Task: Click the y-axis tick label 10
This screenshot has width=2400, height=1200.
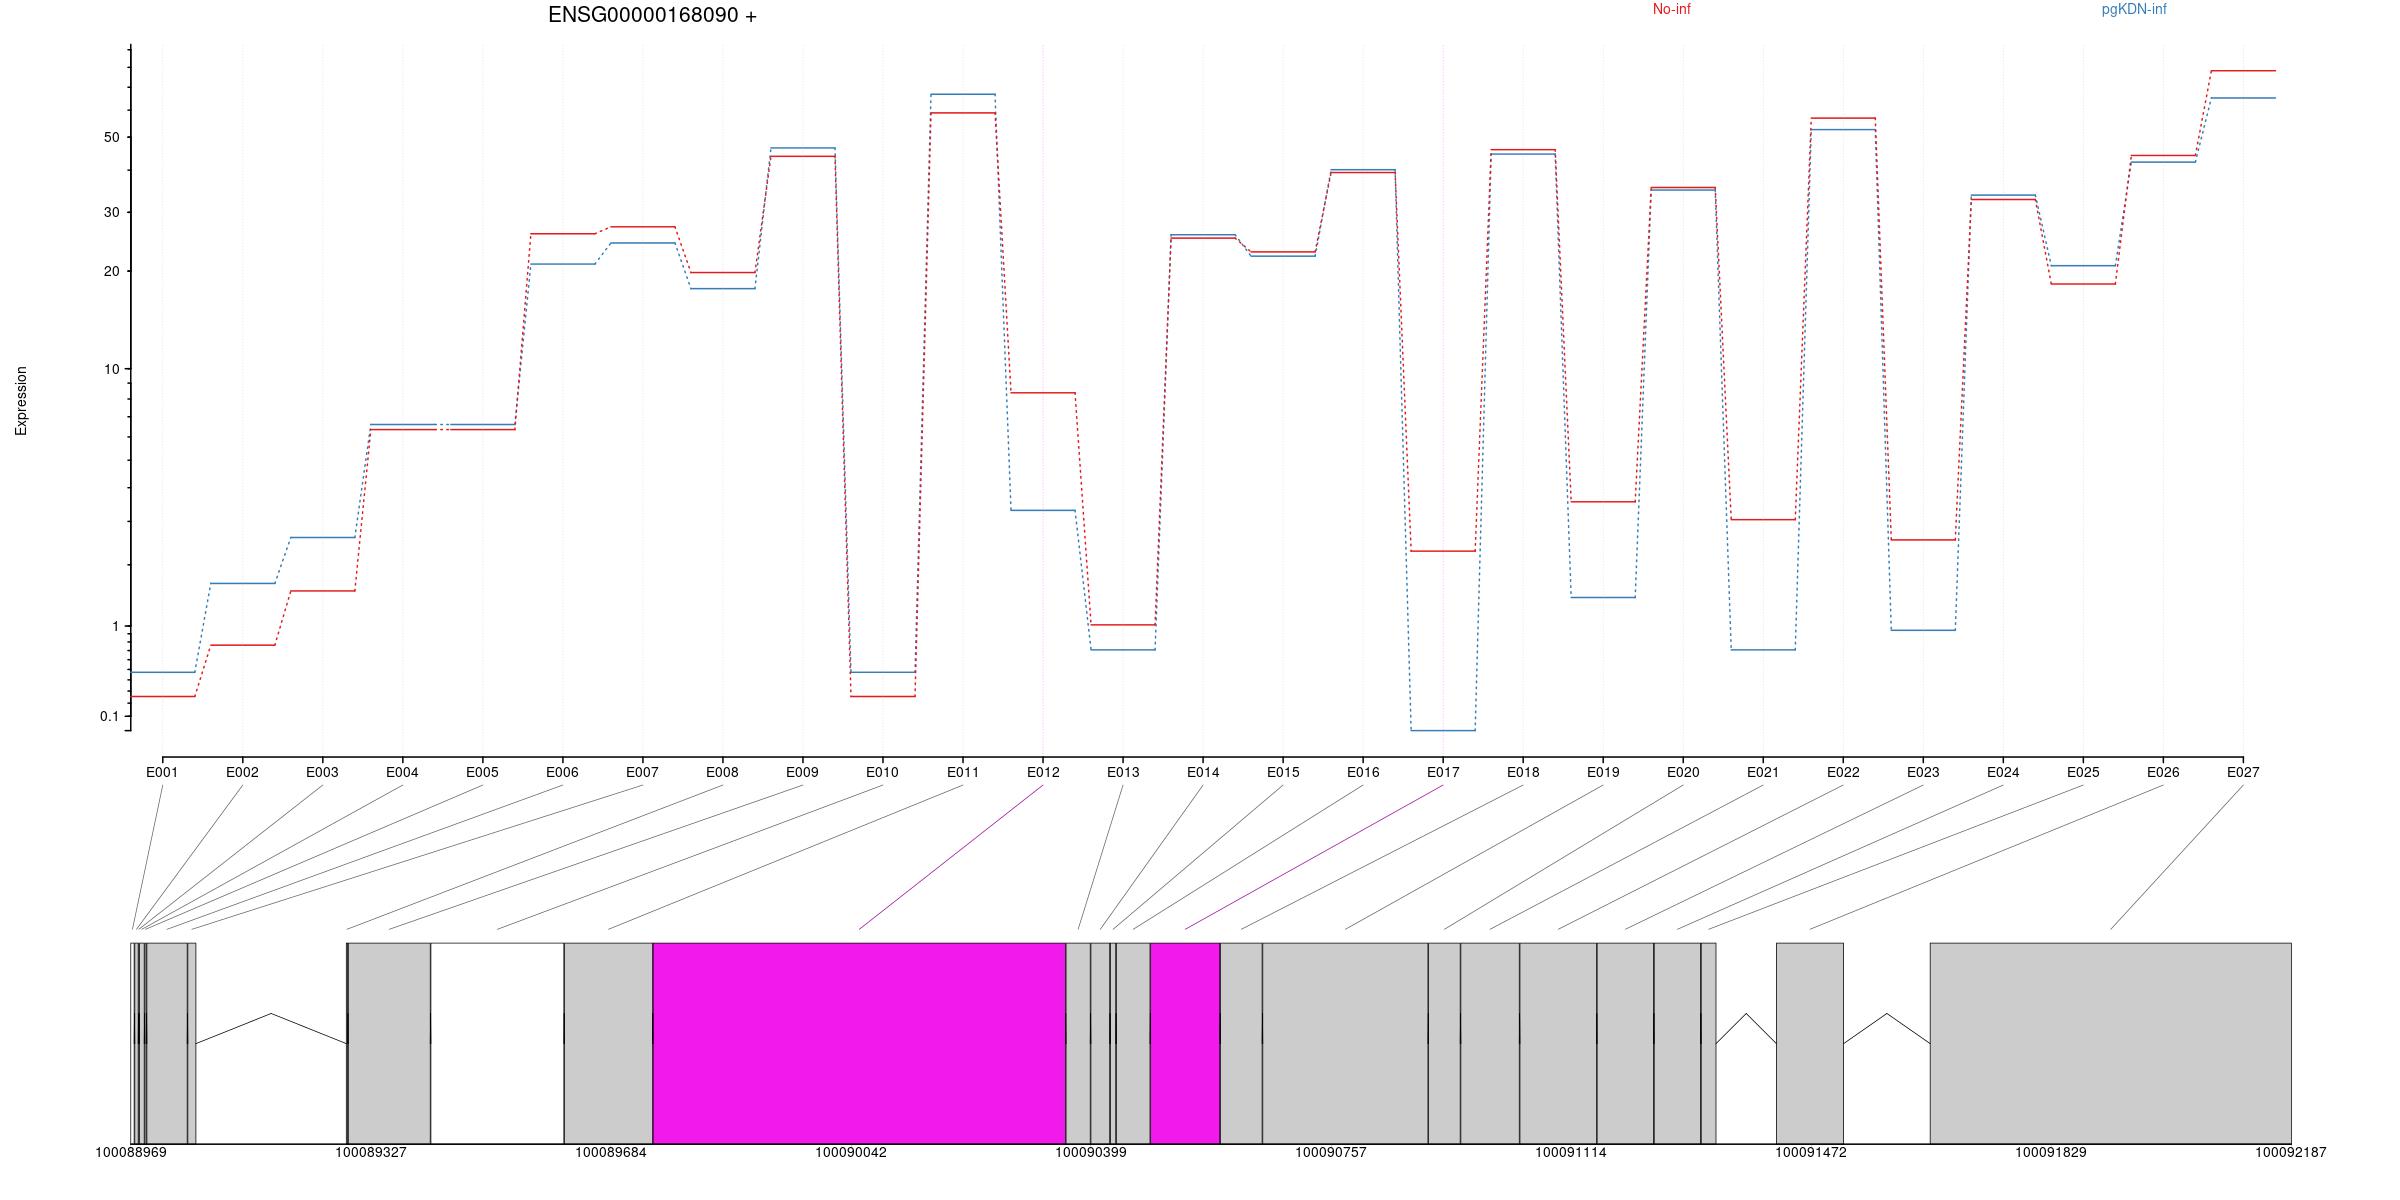Action: (111, 369)
